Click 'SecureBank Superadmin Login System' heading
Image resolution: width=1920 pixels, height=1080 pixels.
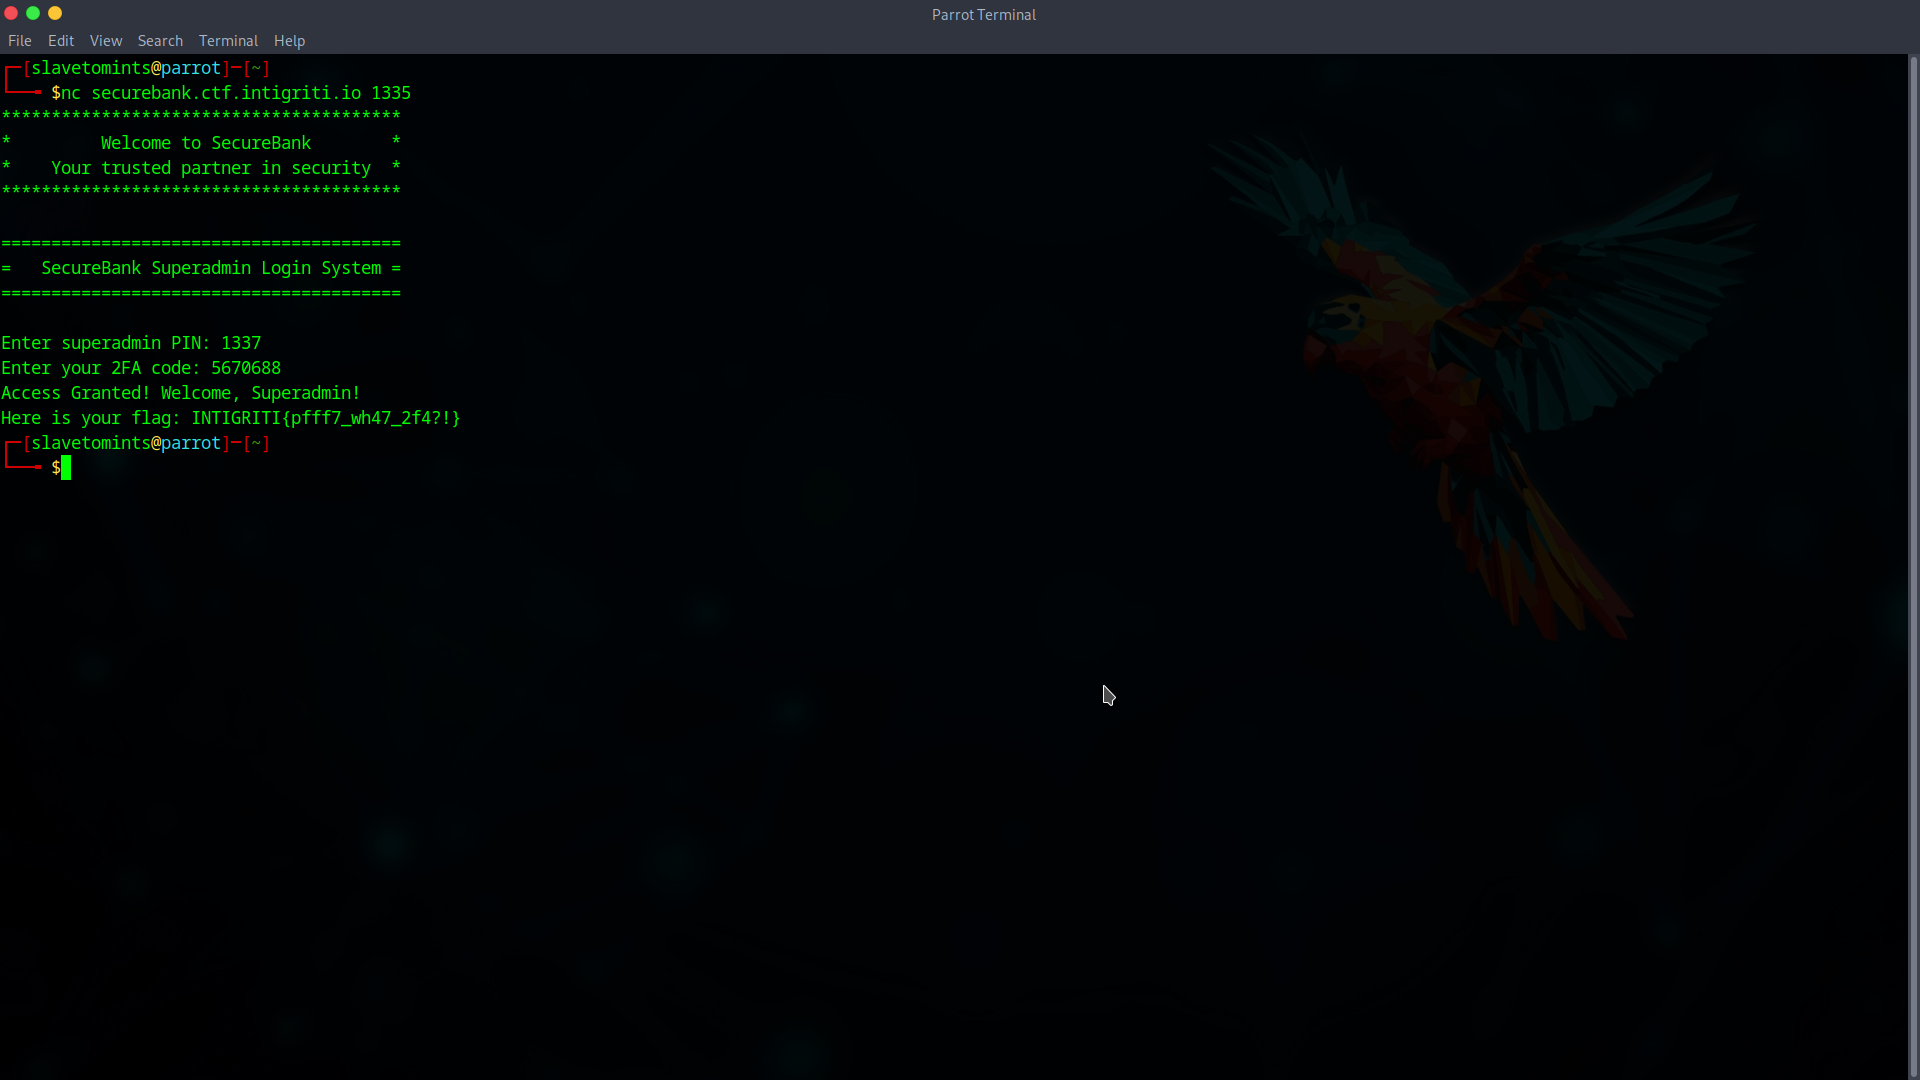point(211,268)
